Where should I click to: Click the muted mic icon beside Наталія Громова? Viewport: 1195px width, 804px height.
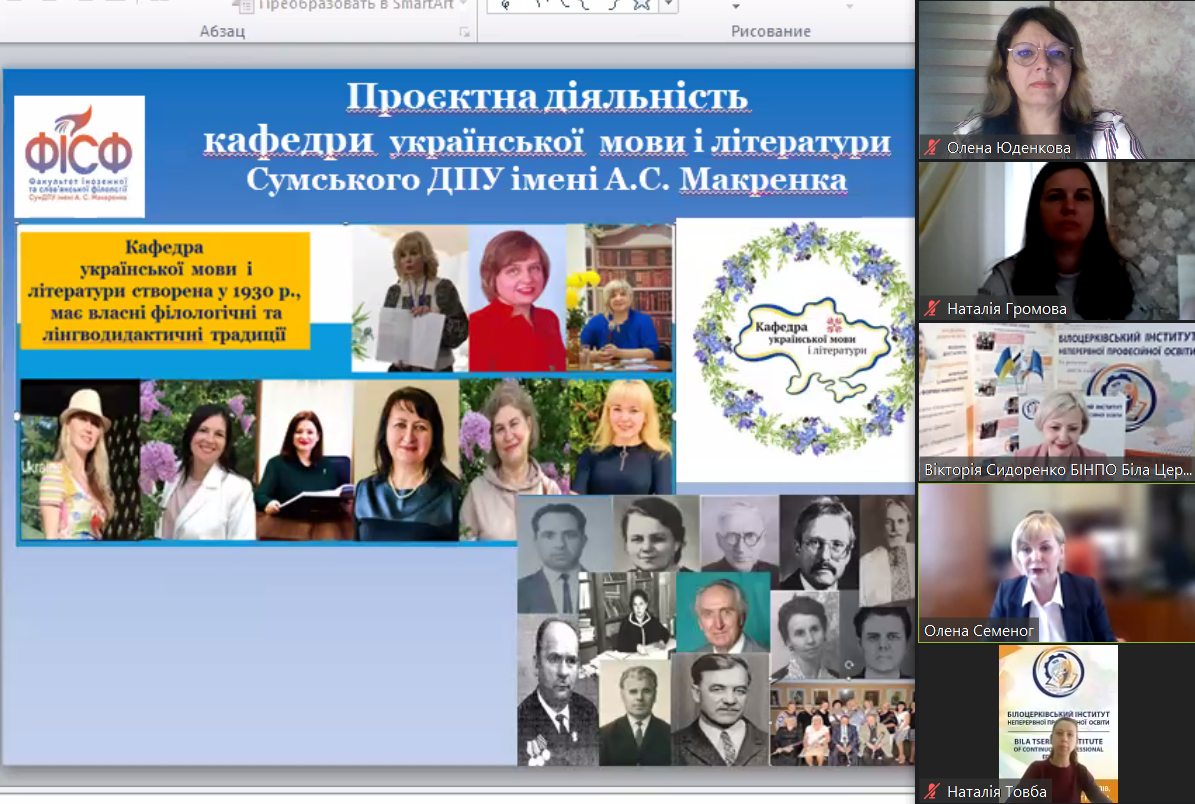pyautogui.click(x=932, y=309)
